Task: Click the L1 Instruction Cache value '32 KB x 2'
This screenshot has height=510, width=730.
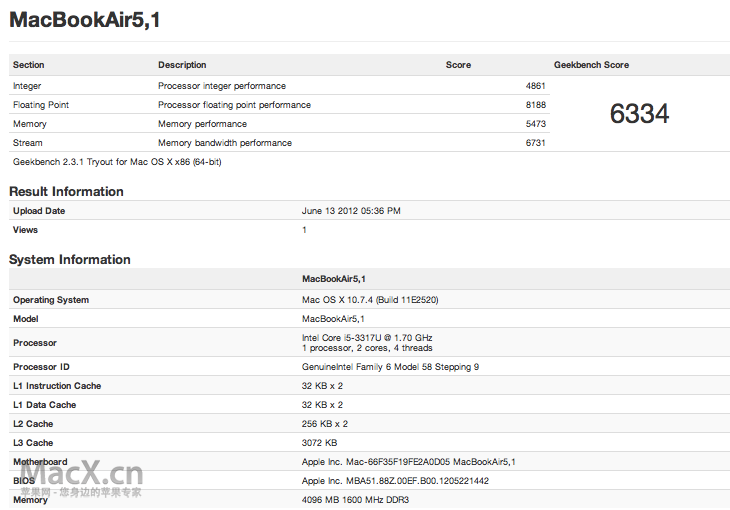Action: 322,386
